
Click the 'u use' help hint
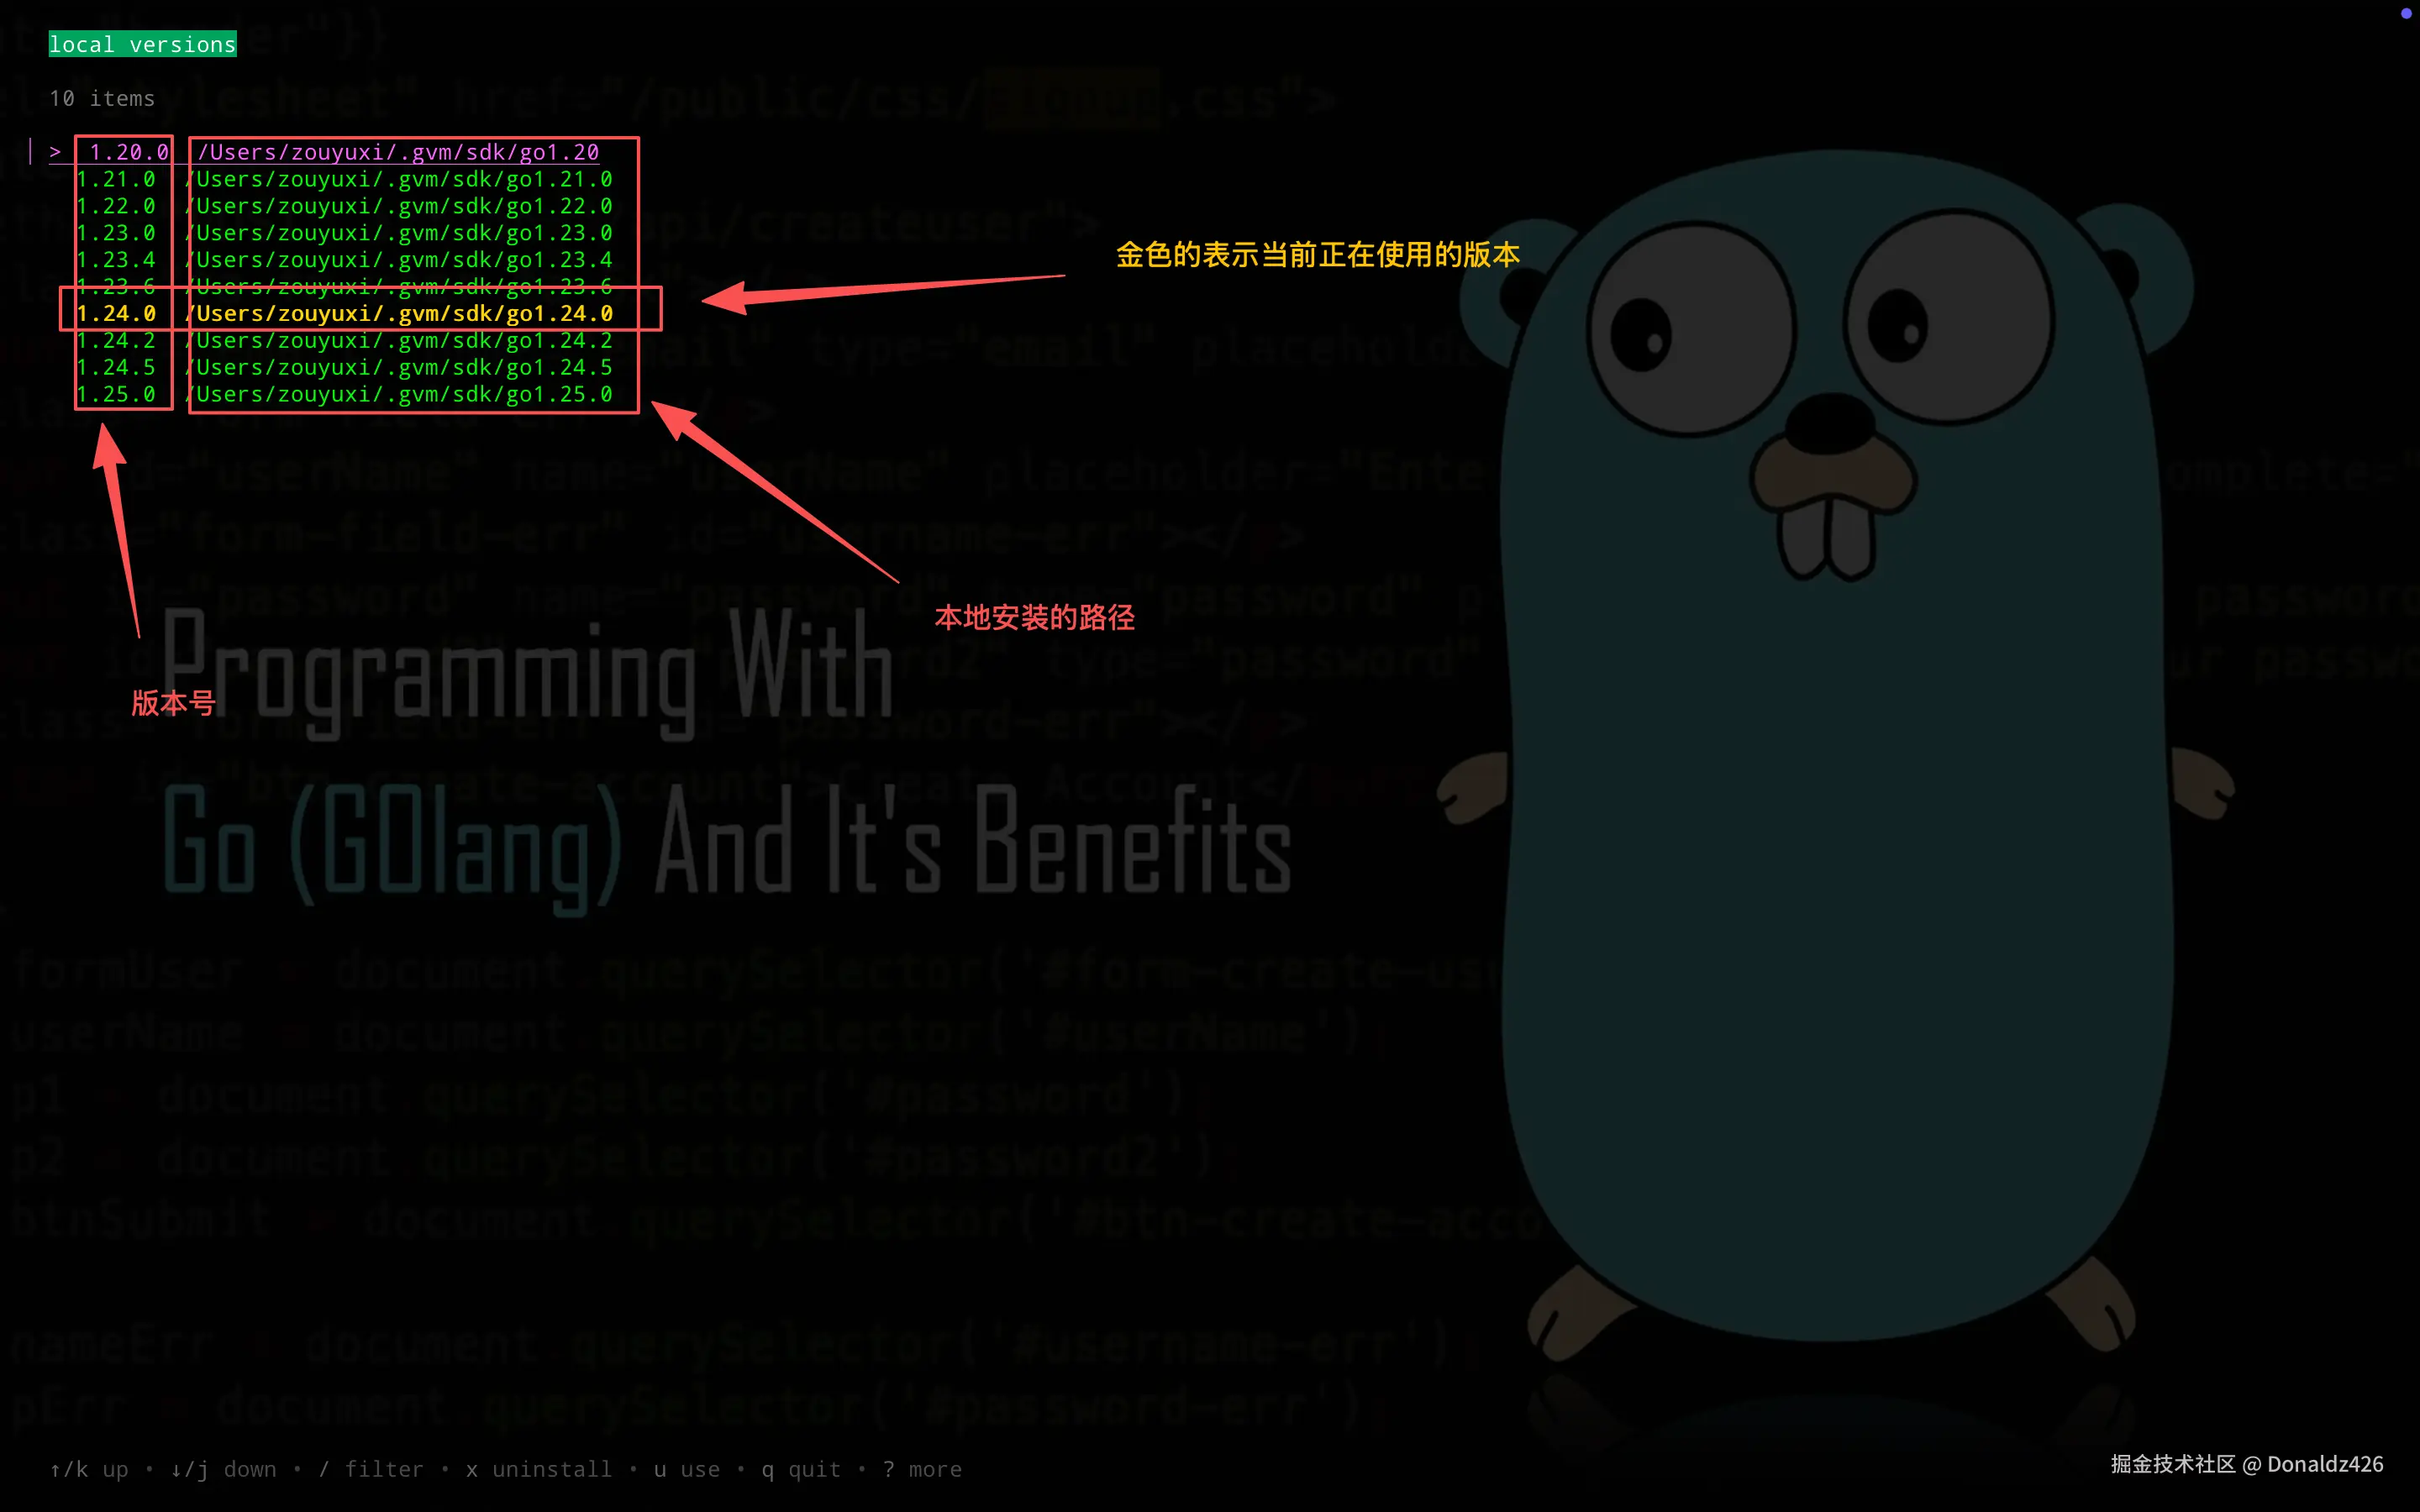coord(687,1469)
